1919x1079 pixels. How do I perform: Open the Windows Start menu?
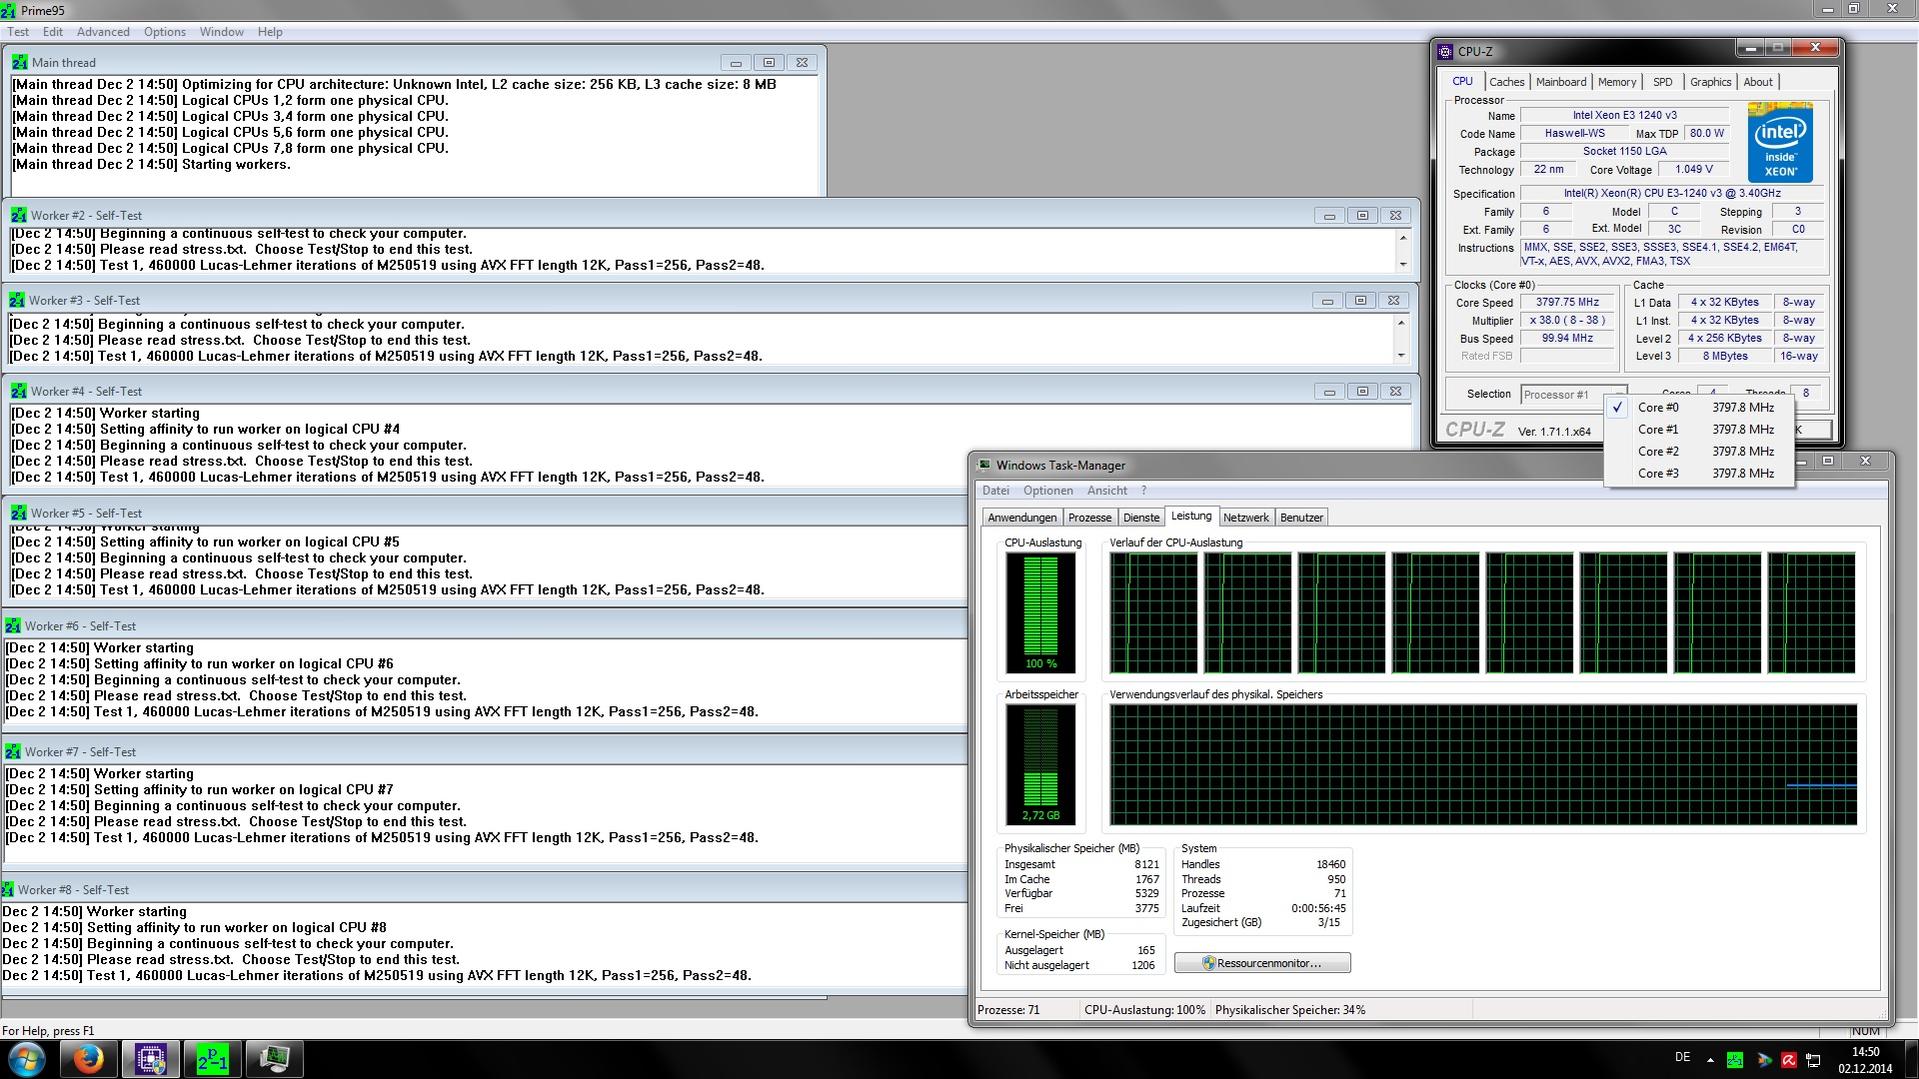[x=26, y=1059]
